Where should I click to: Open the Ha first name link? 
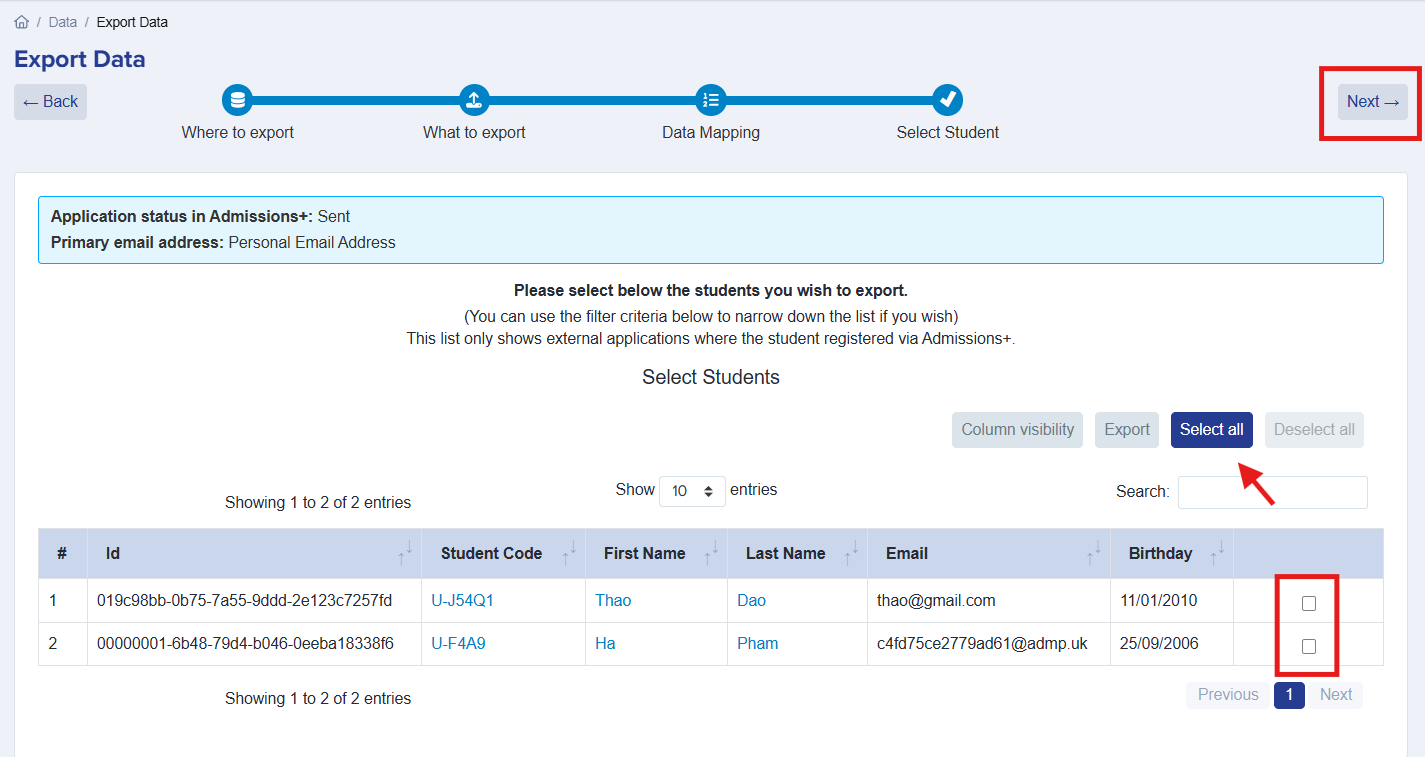605,644
